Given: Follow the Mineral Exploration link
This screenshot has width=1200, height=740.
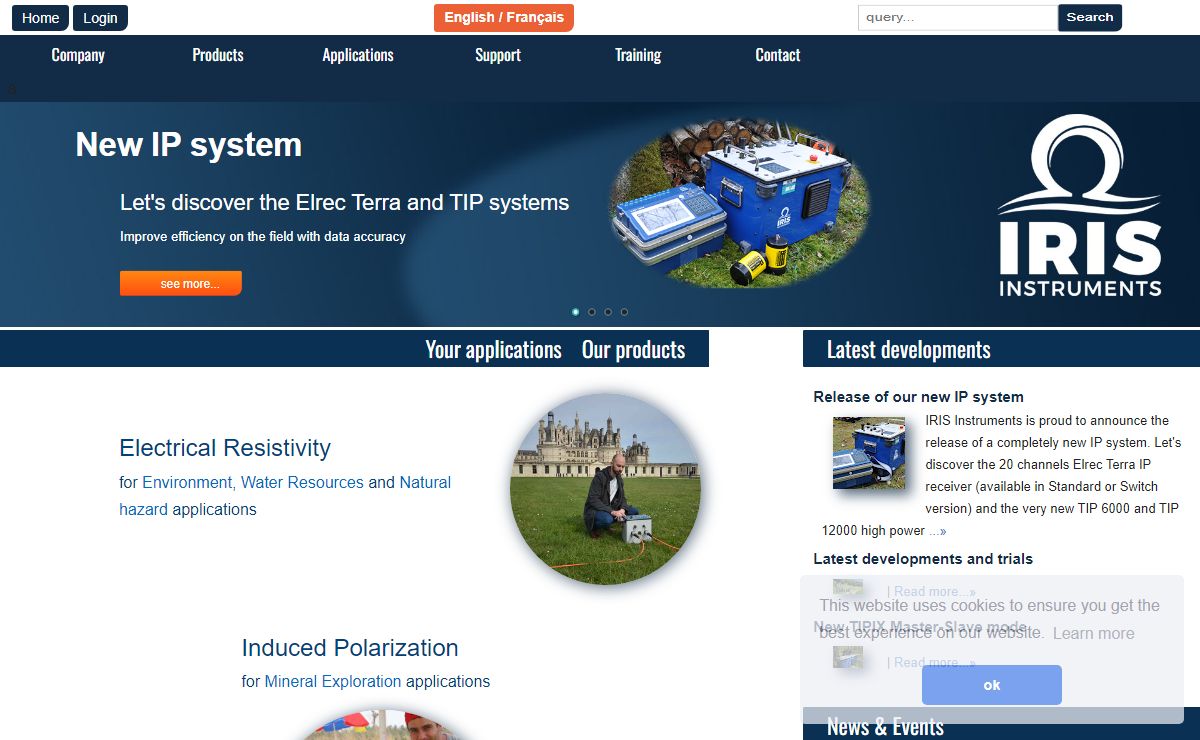Looking at the screenshot, I should [333, 682].
